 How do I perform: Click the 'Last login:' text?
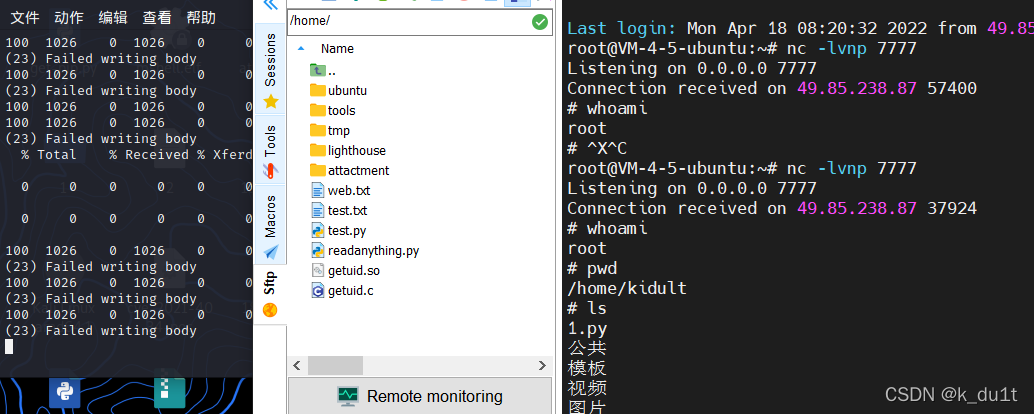(x=622, y=28)
